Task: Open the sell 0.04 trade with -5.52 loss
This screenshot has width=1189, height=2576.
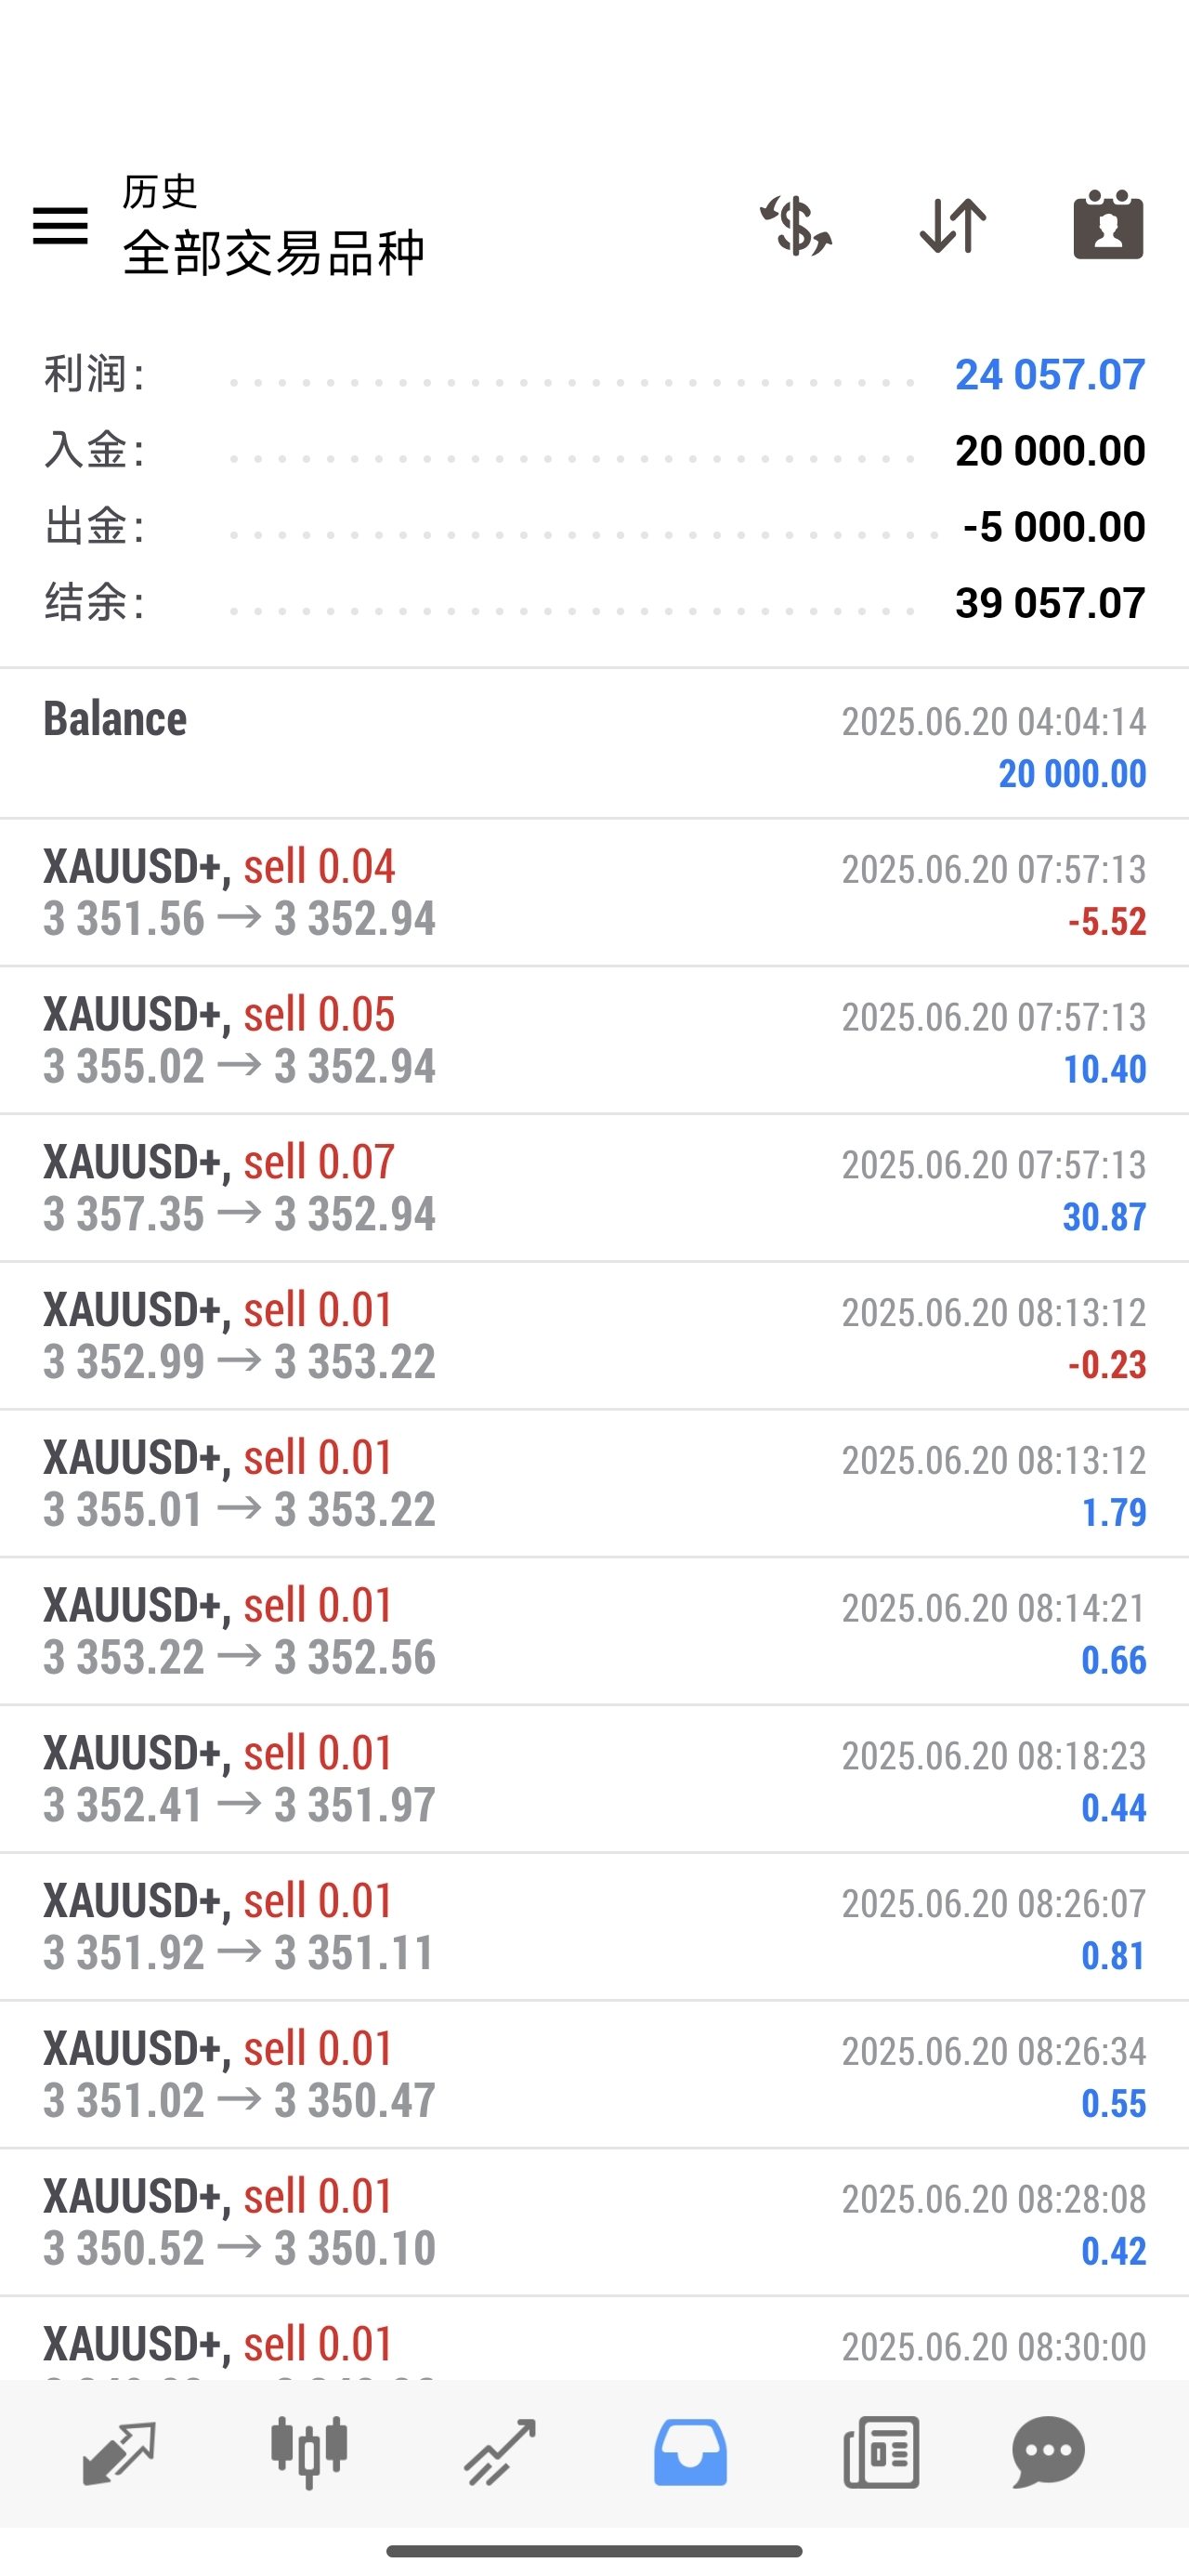Action: [594, 892]
